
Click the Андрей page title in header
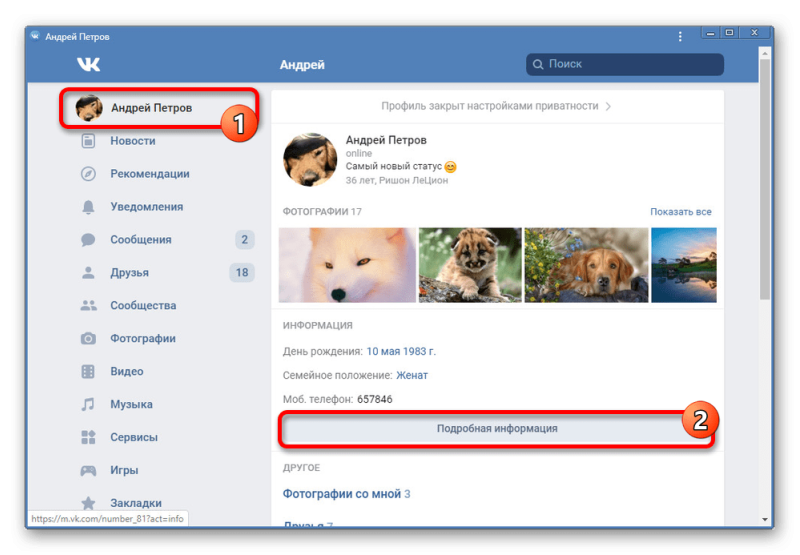pos(302,65)
